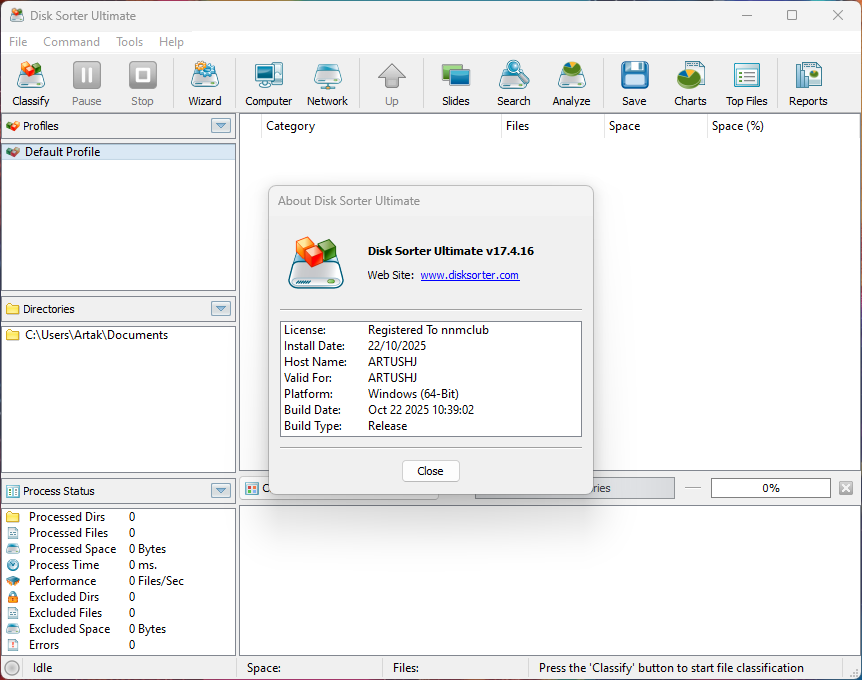
Task: Click the idle status indicator circle
Action: pos(12,668)
